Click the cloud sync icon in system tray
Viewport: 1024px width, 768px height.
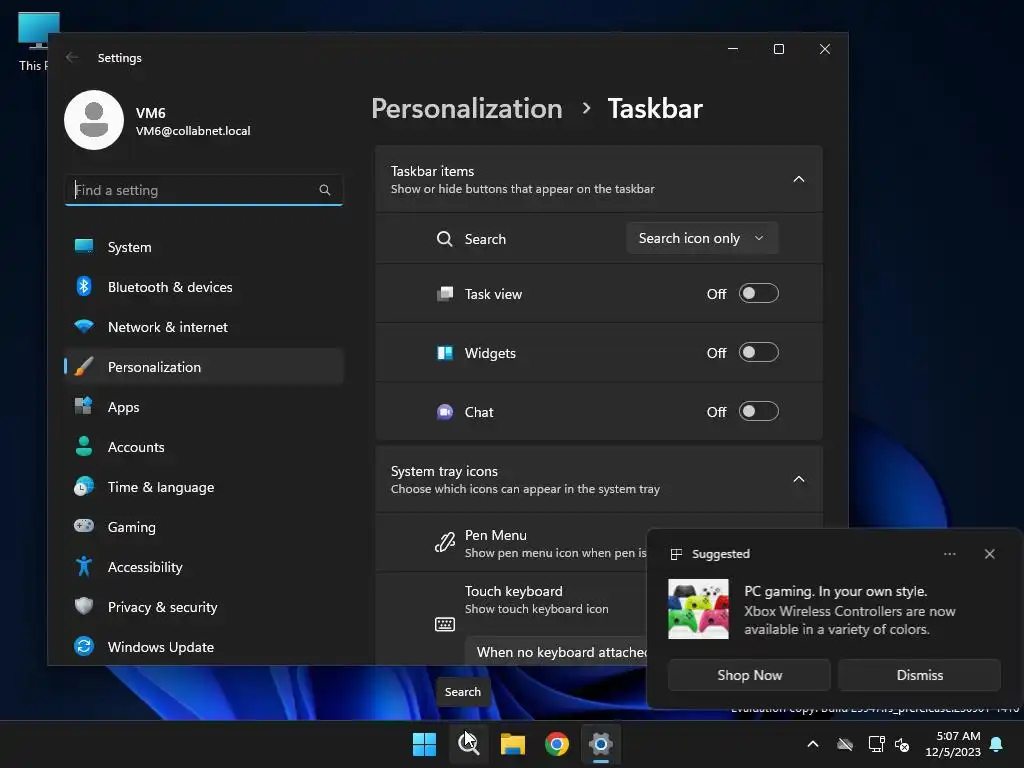pos(845,744)
